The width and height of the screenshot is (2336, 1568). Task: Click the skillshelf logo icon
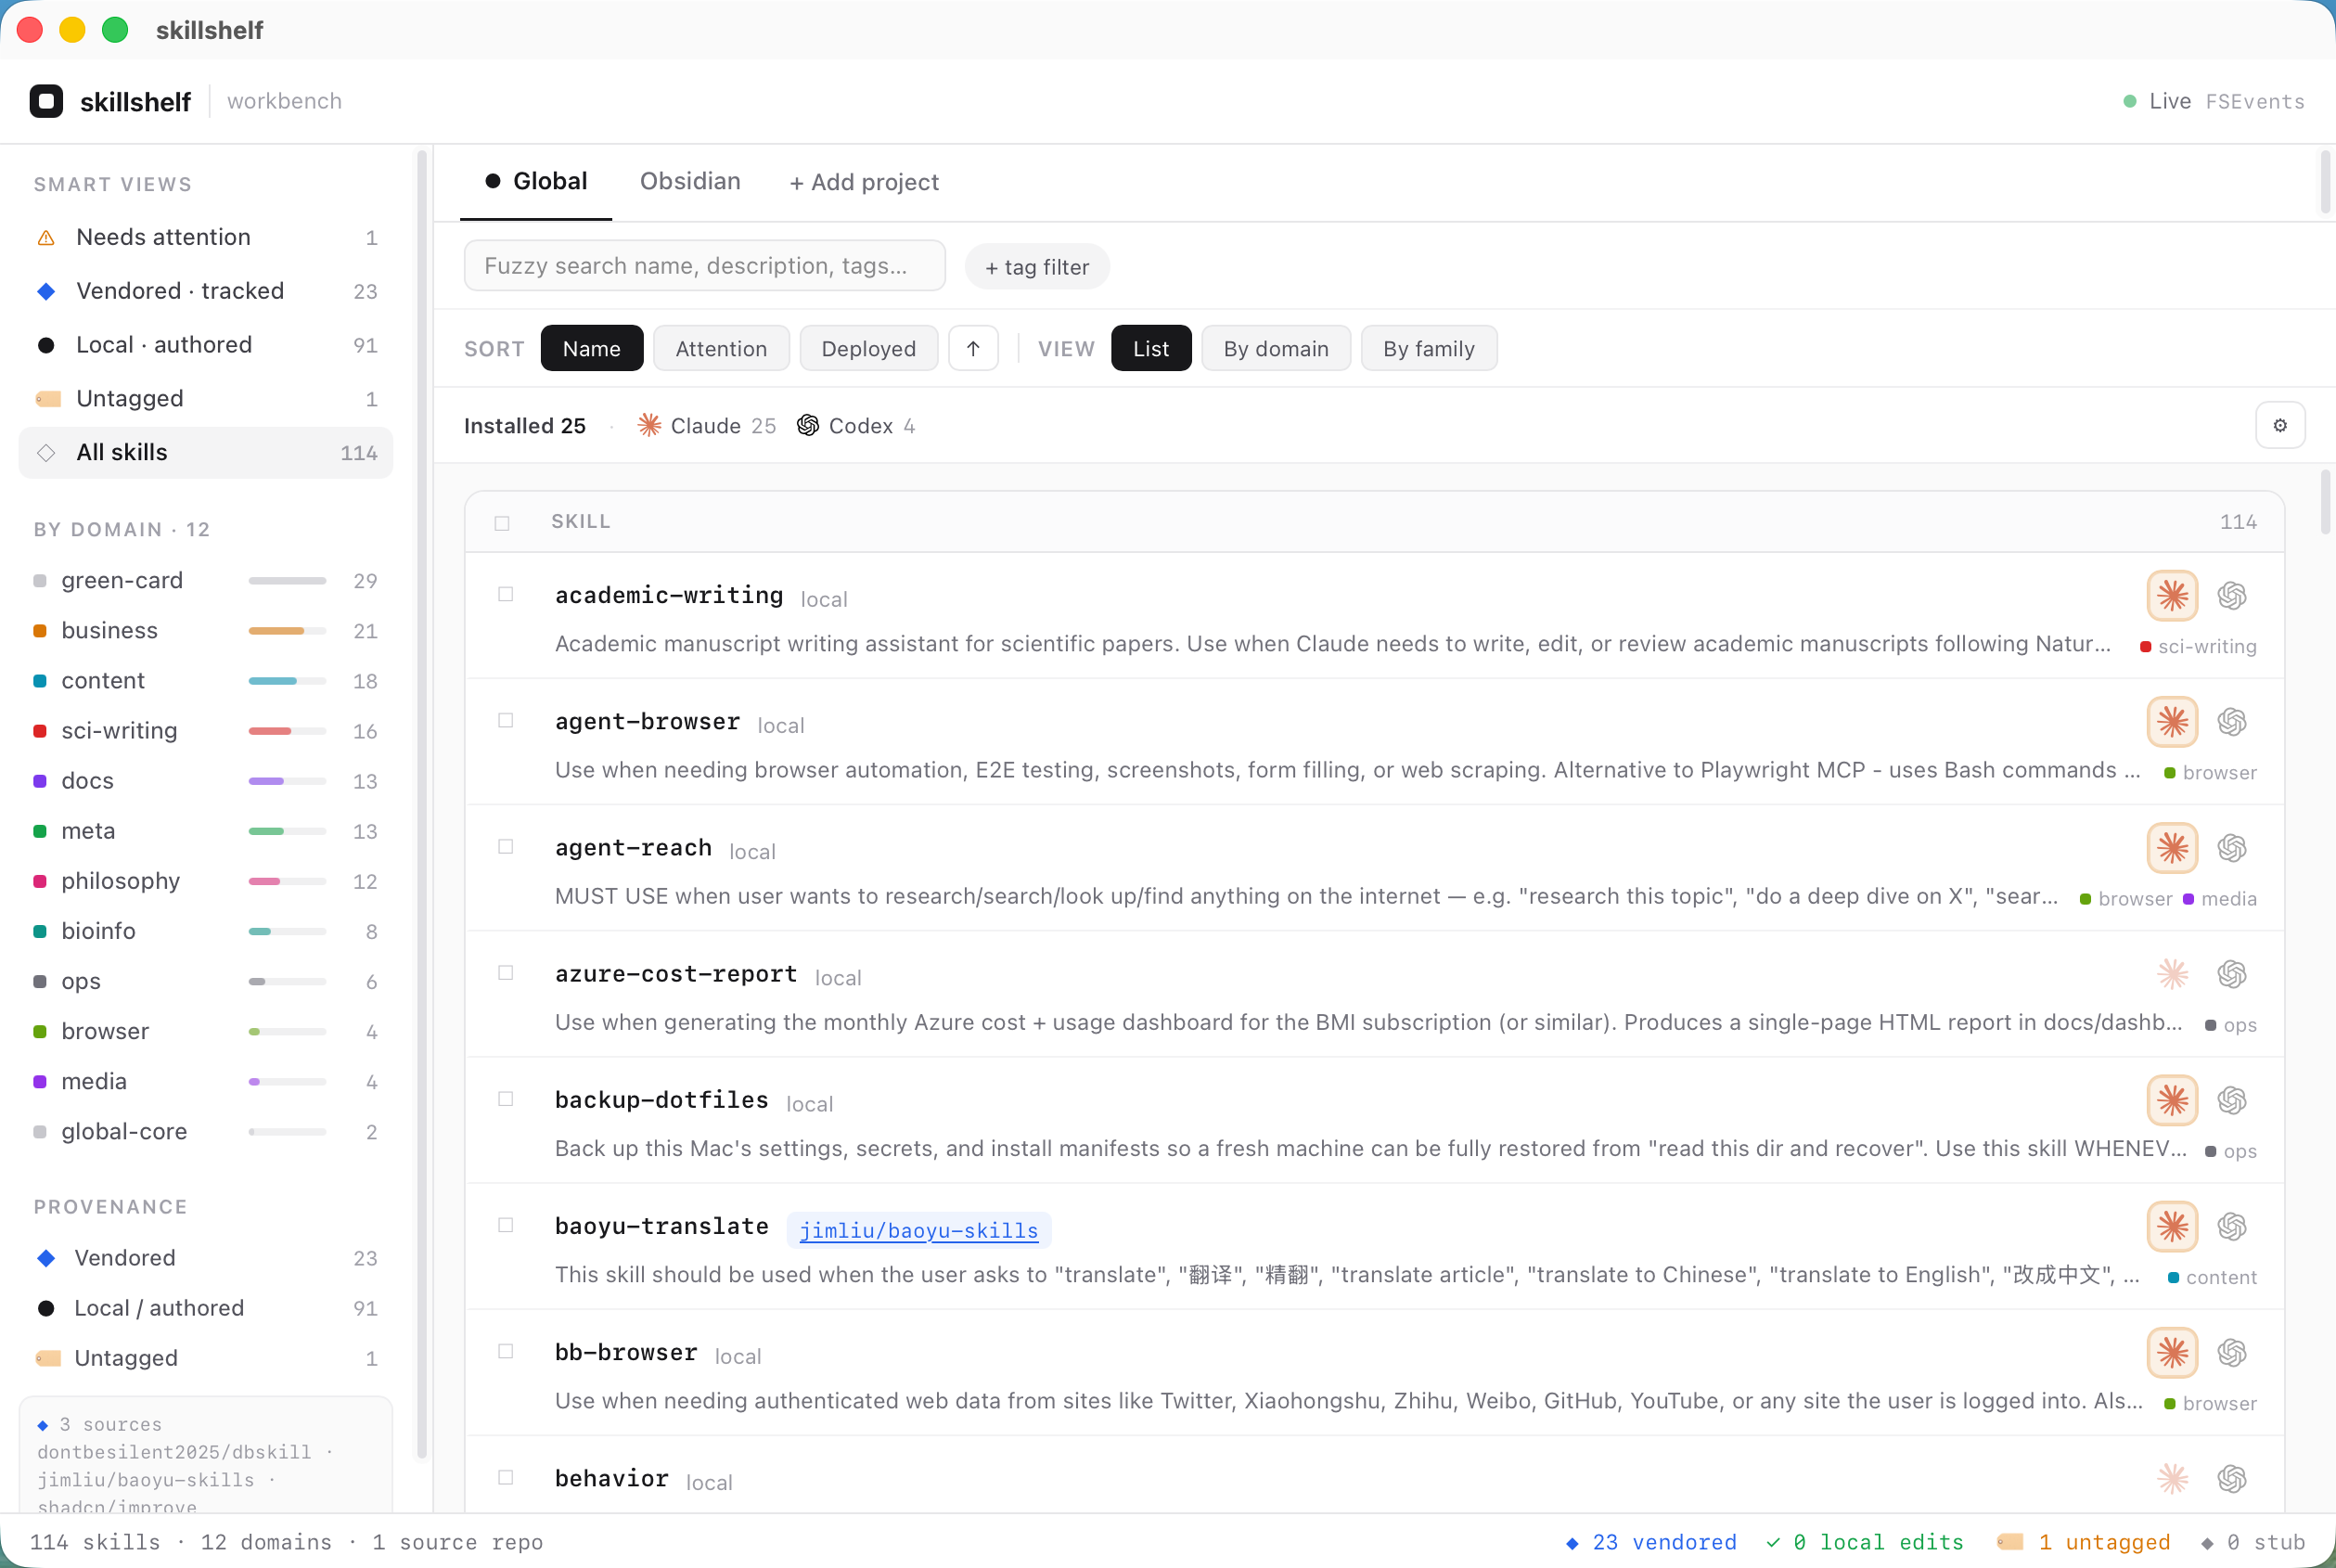point(46,101)
